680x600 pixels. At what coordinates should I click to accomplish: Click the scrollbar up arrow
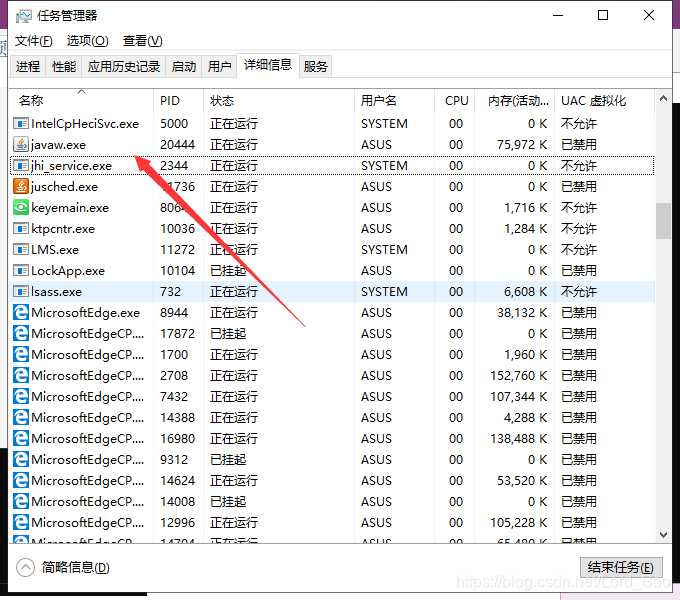pos(663,98)
